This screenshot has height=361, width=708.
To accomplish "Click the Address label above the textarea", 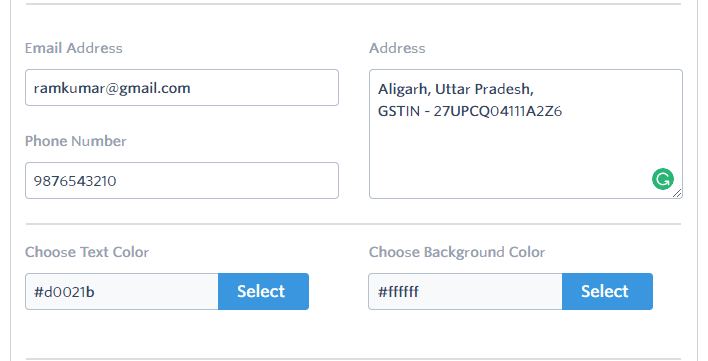I will [x=397, y=48].
